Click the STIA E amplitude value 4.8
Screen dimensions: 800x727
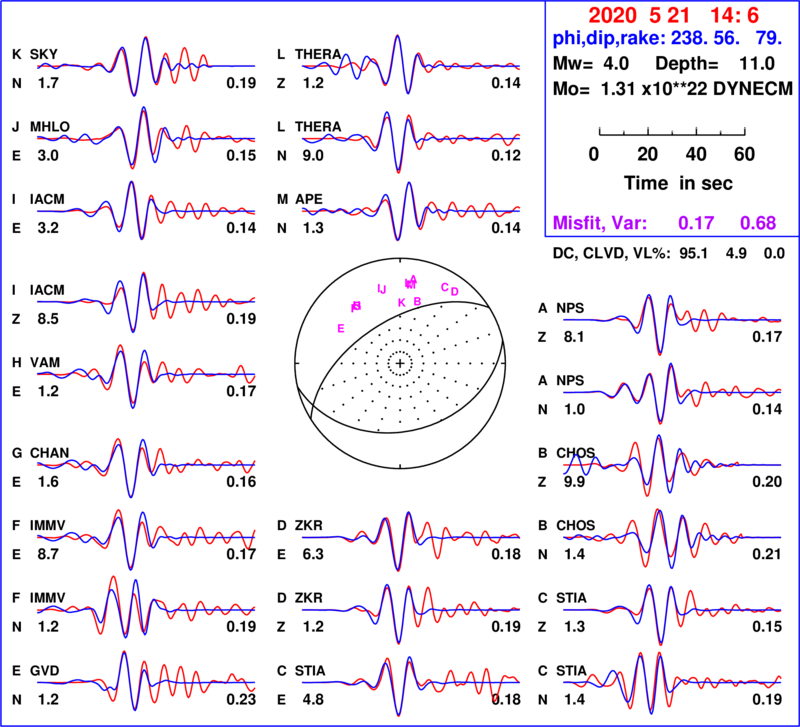click(x=313, y=699)
